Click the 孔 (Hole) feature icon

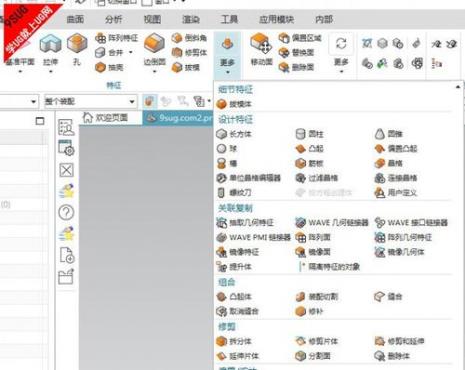click(77, 44)
